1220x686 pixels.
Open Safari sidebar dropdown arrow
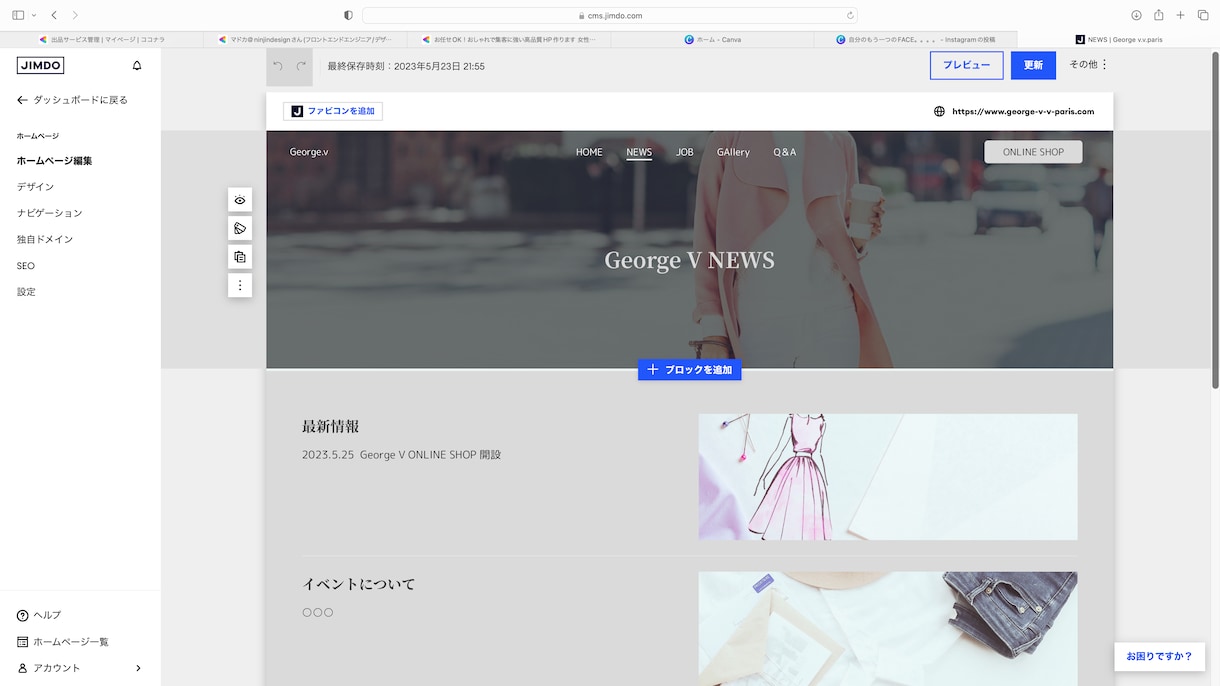pyautogui.click(x=33, y=15)
